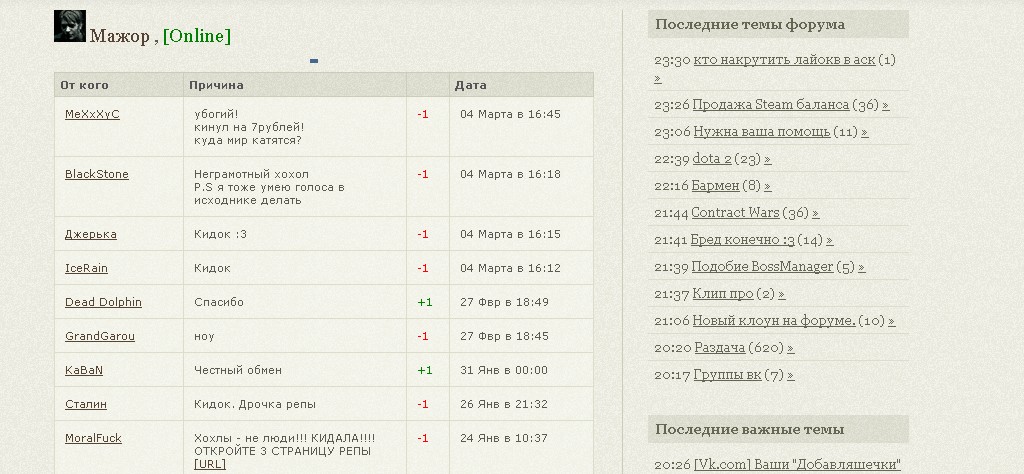Click the +1 rating from KaBaN
The image size is (1024, 474).
(x=424, y=370)
